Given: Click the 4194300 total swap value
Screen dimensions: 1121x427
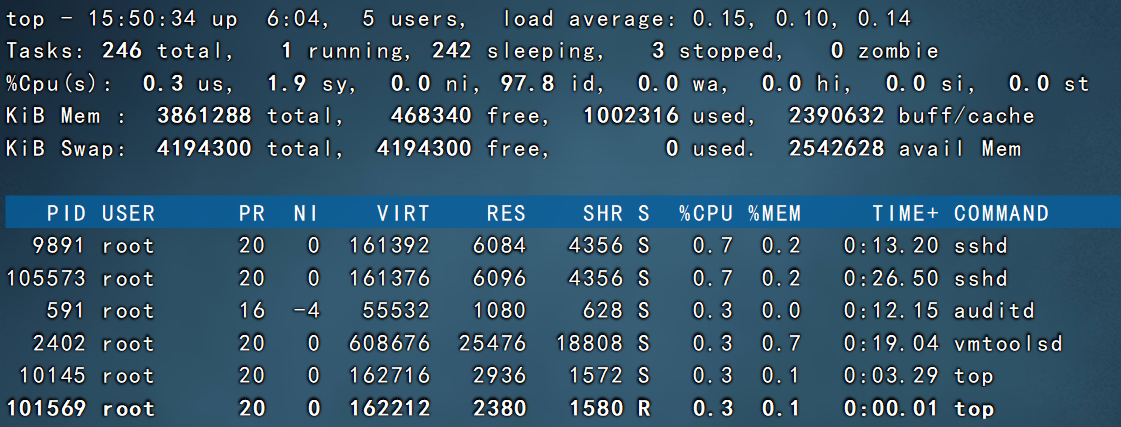Looking at the screenshot, I should pos(204,149).
